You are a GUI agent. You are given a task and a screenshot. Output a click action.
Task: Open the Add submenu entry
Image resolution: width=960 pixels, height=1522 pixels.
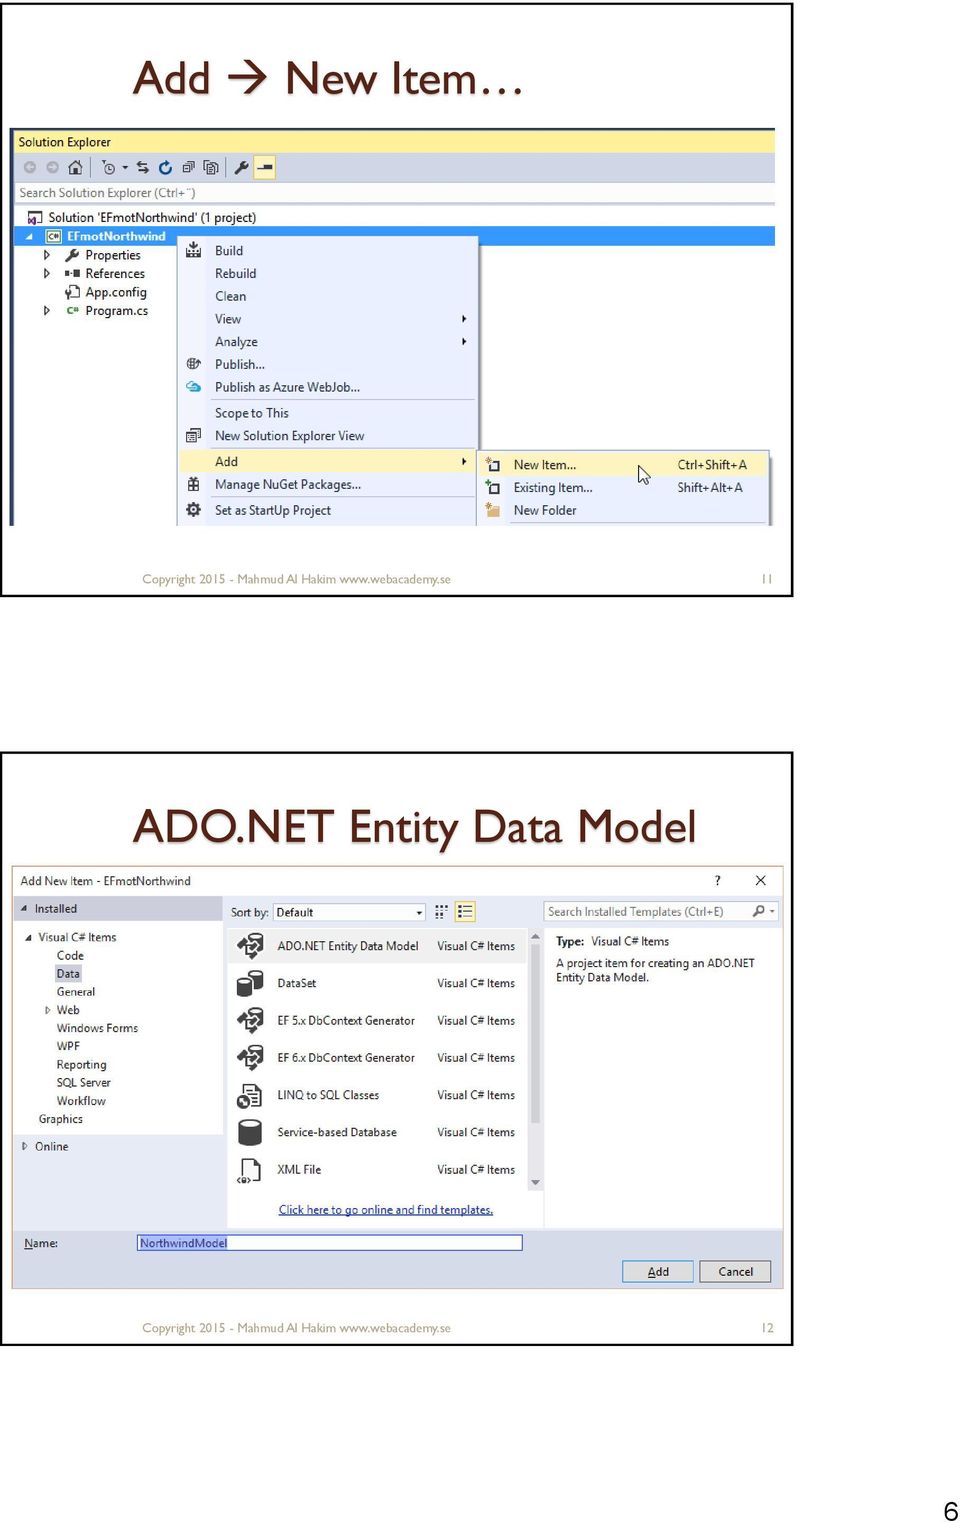coord(327,462)
